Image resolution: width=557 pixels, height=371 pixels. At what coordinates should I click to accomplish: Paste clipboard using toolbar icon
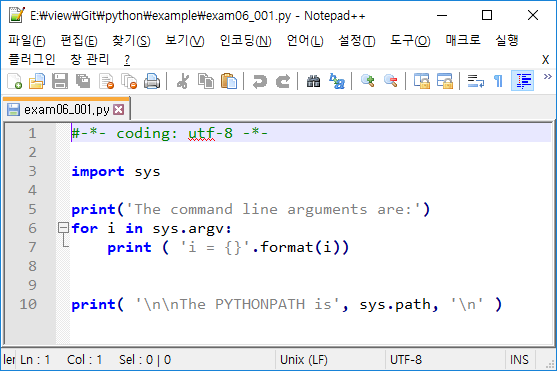[229, 81]
